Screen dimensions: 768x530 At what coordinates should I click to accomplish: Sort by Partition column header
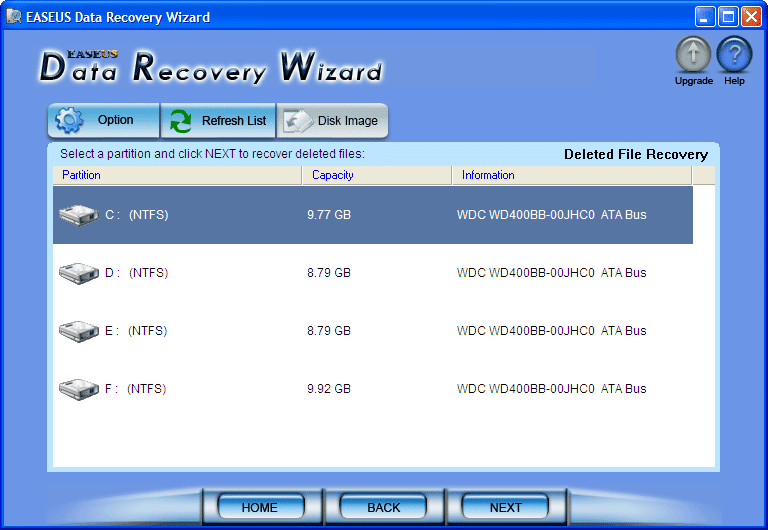177,175
